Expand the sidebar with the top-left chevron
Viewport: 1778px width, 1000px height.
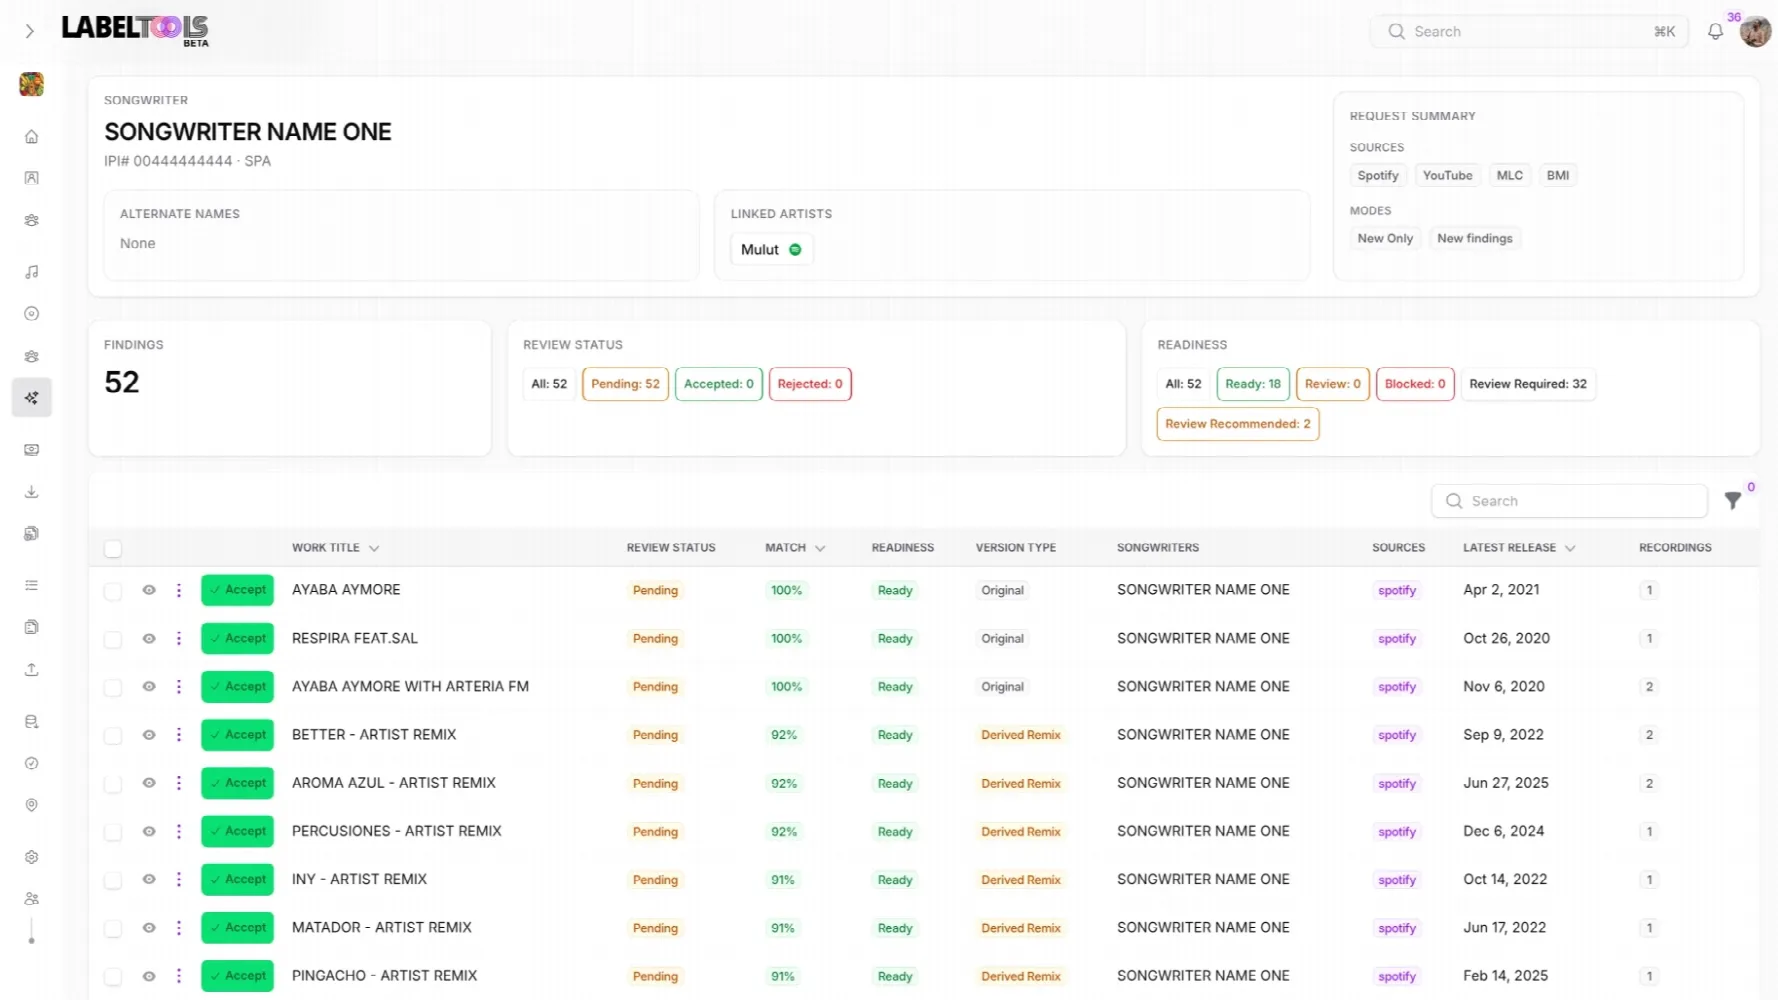[30, 32]
